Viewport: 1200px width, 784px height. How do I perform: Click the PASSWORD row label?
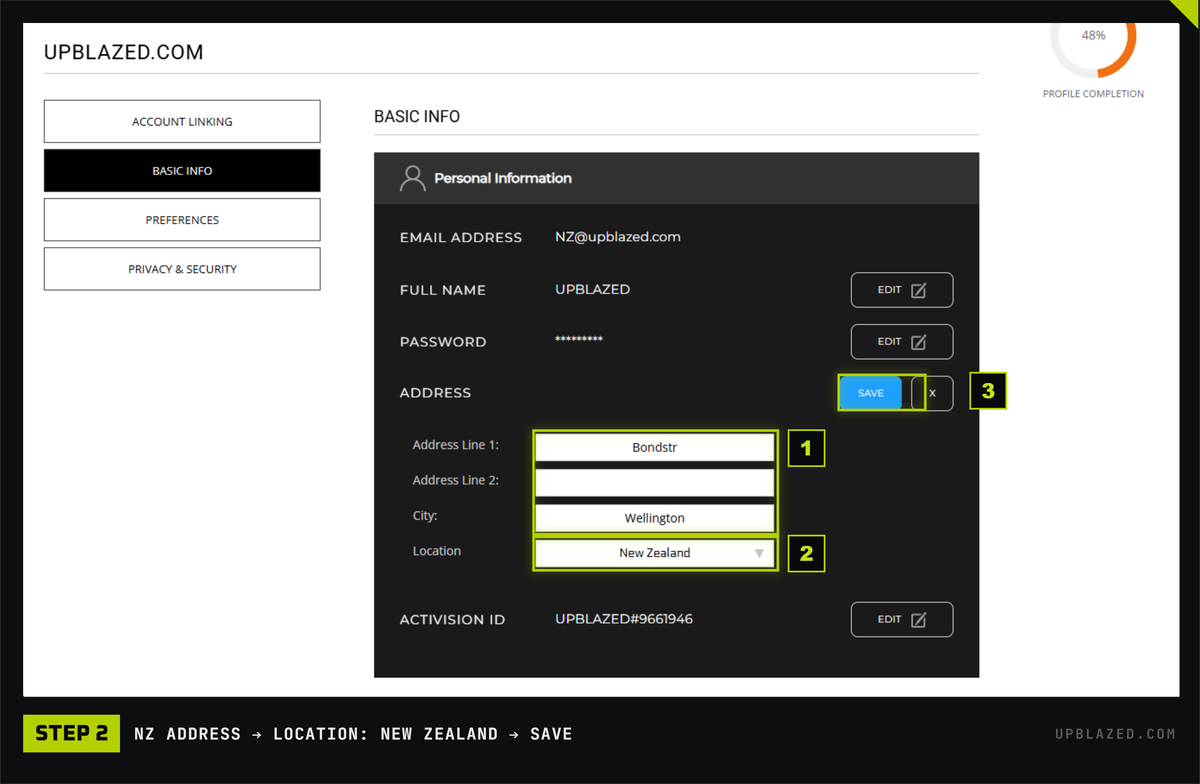443,342
